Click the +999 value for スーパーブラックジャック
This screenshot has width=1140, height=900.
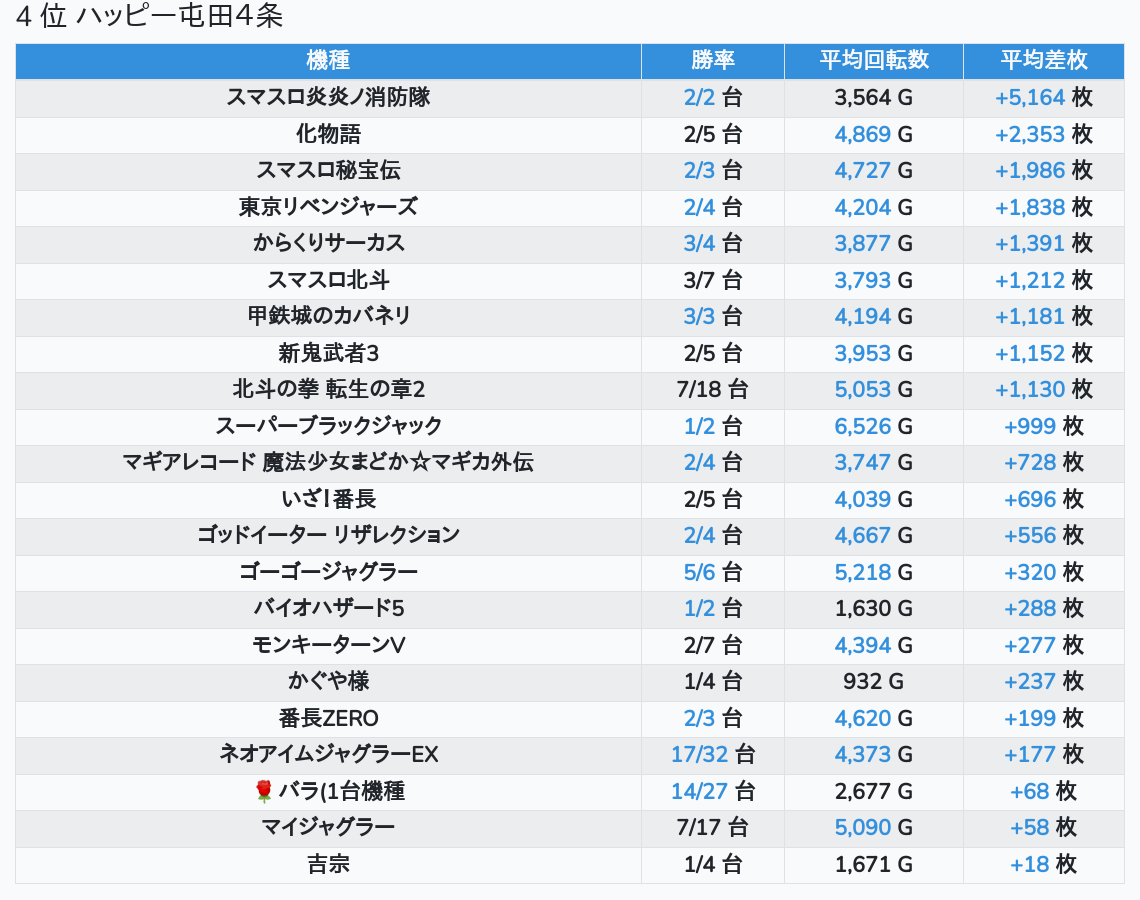[x=1029, y=426]
